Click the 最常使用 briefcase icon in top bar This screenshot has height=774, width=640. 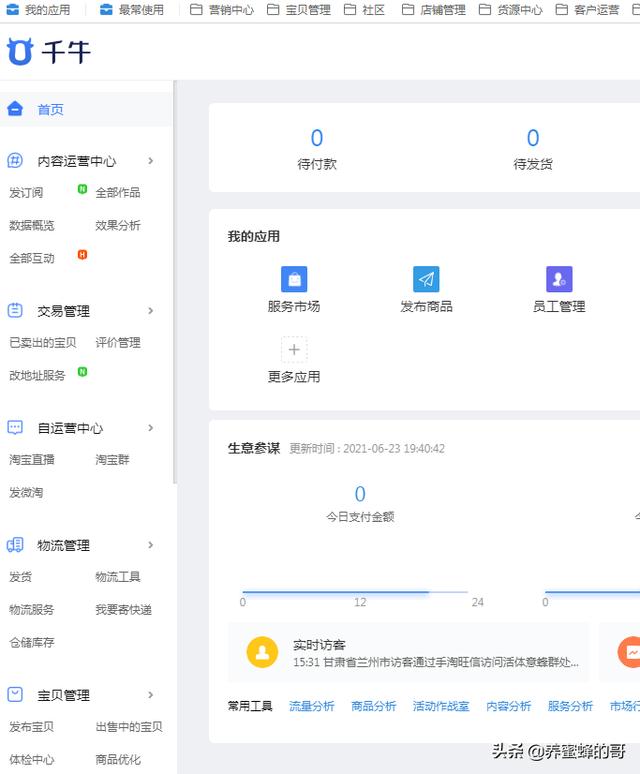coord(106,9)
